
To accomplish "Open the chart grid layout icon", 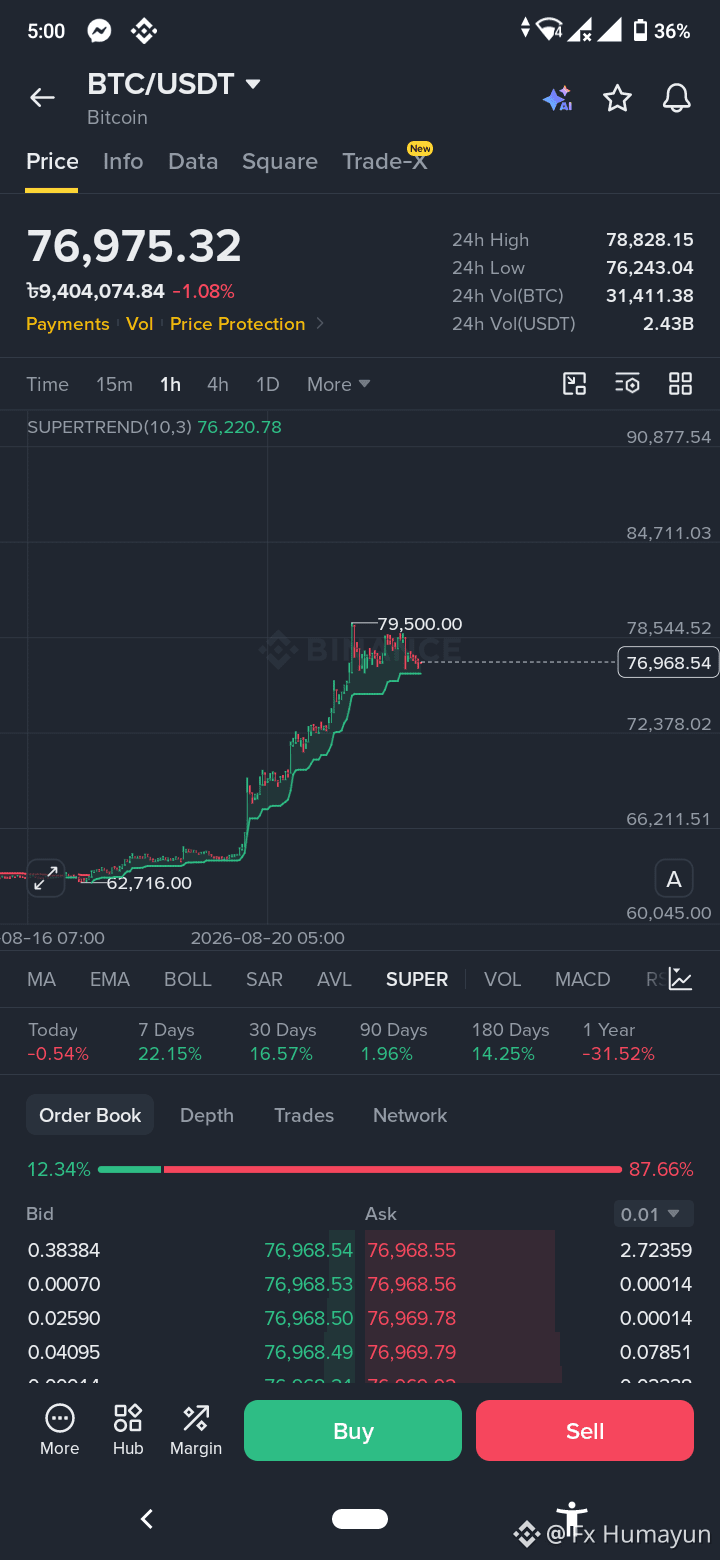I will [x=680, y=384].
